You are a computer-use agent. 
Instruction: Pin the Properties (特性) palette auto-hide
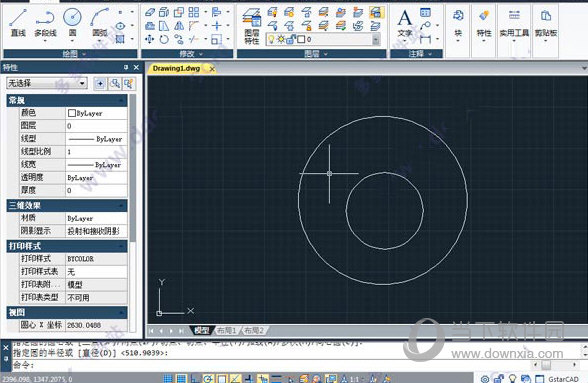click(x=126, y=68)
